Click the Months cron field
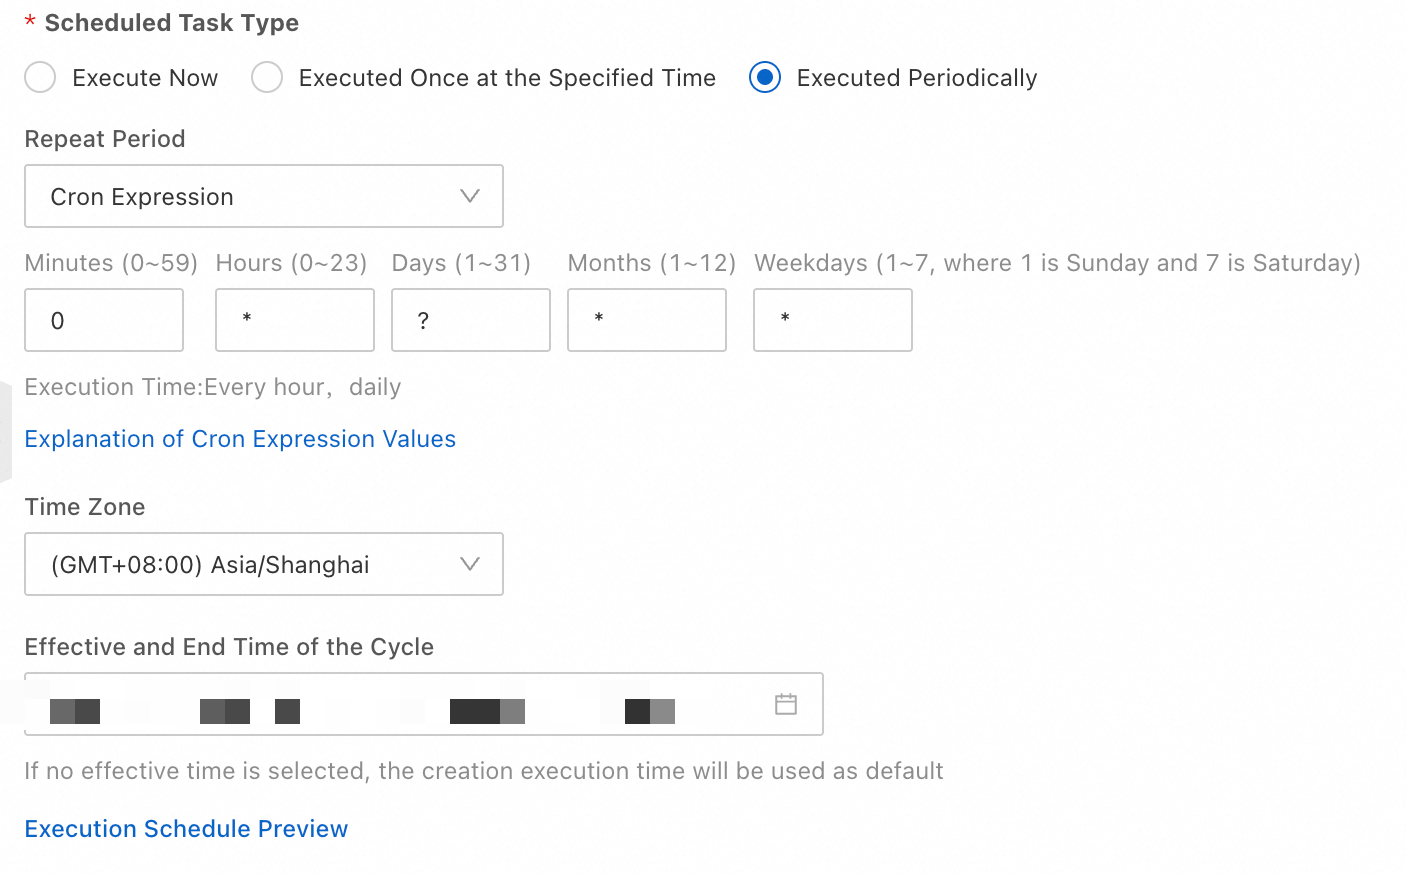This screenshot has height=874, width=1406. [x=647, y=320]
